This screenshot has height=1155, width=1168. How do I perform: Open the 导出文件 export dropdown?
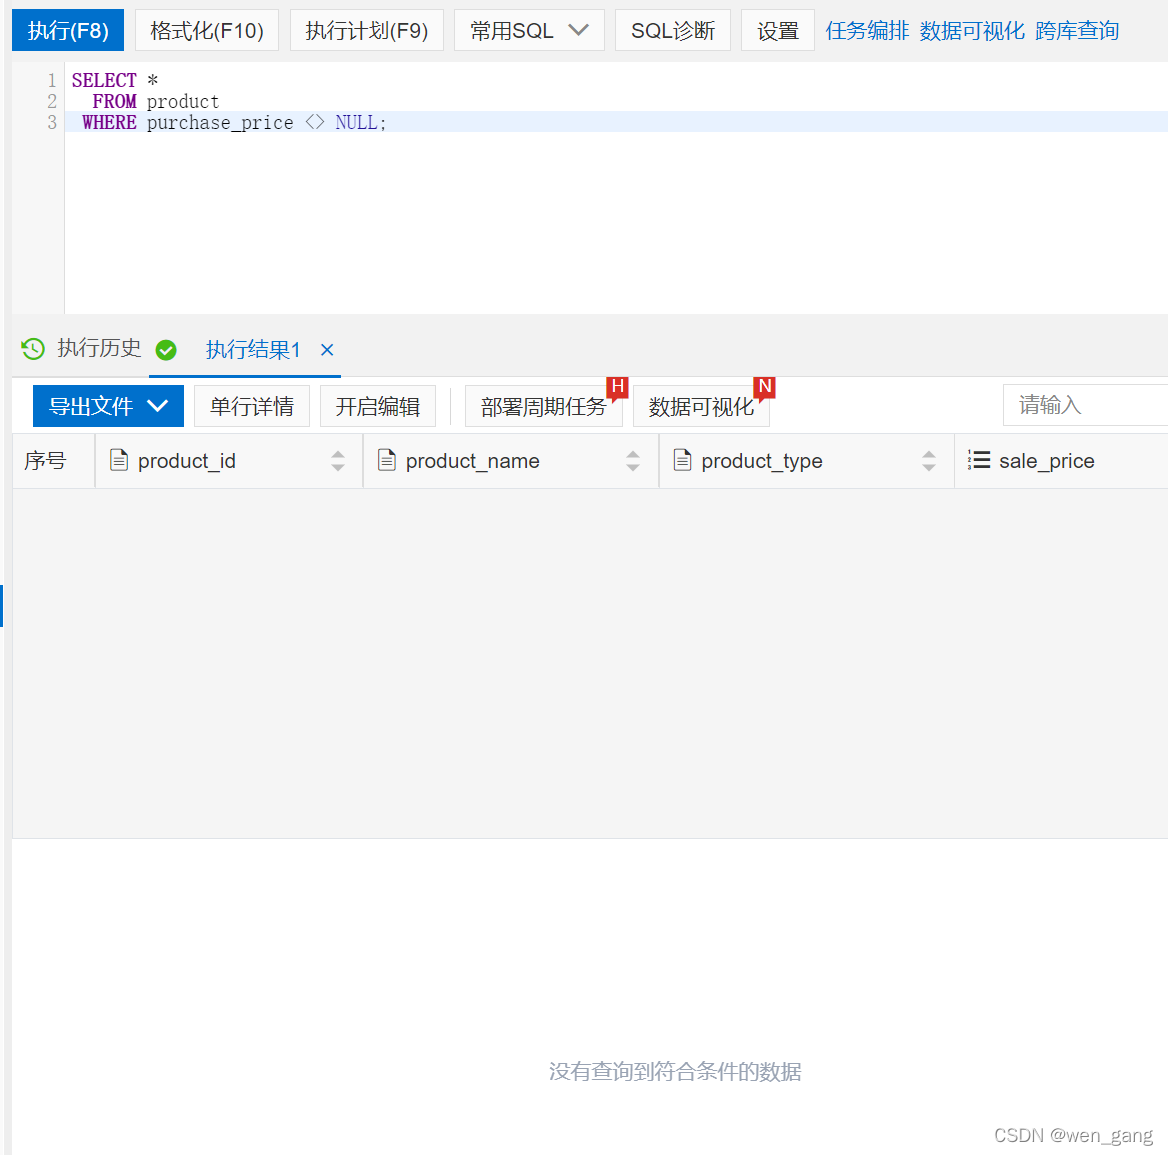(x=107, y=405)
